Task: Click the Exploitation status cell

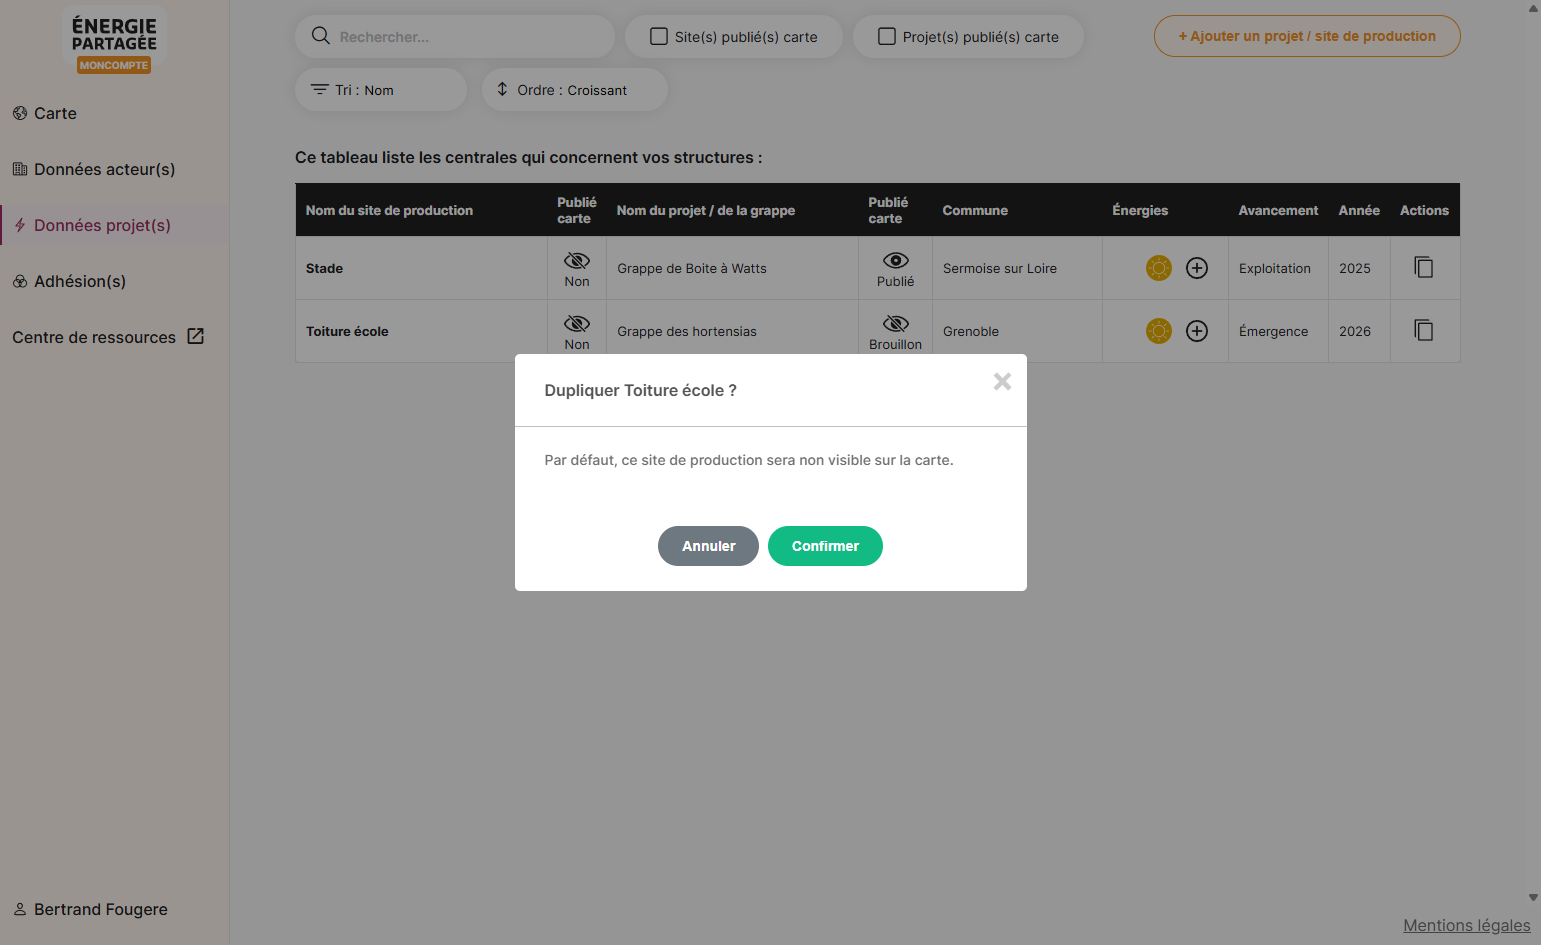Action: coord(1278,268)
